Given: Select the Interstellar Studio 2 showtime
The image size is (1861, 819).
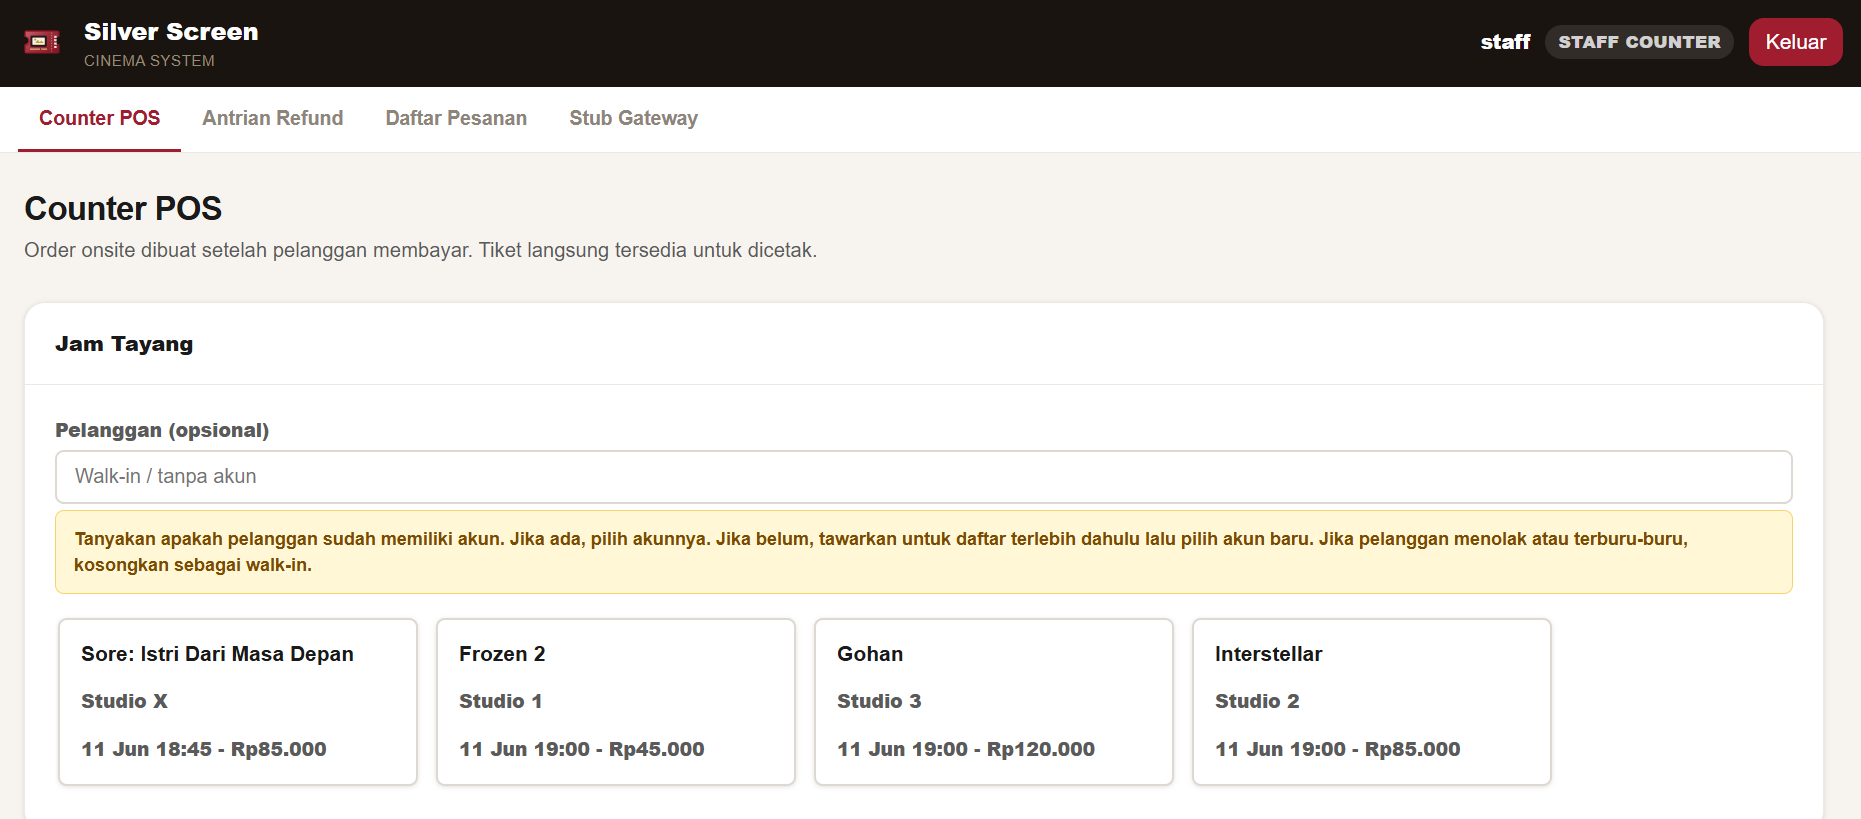Looking at the screenshot, I should point(1372,701).
